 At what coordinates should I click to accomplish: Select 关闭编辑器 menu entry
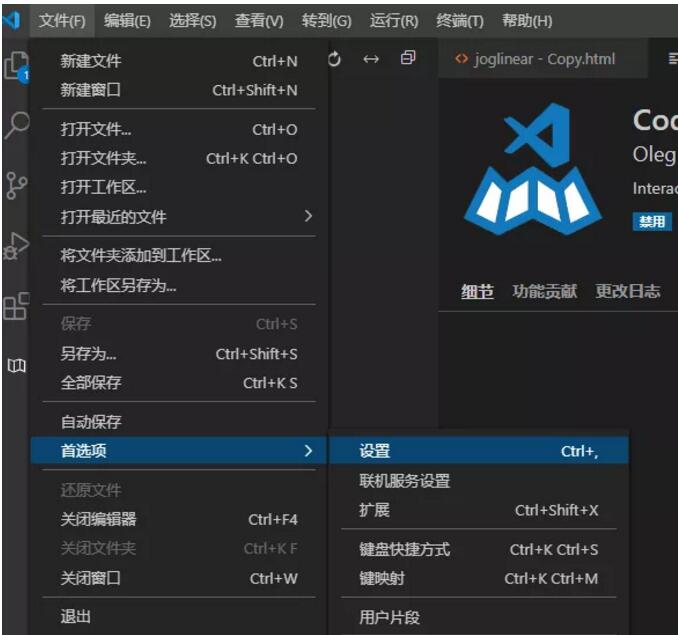[x=179, y=519]
